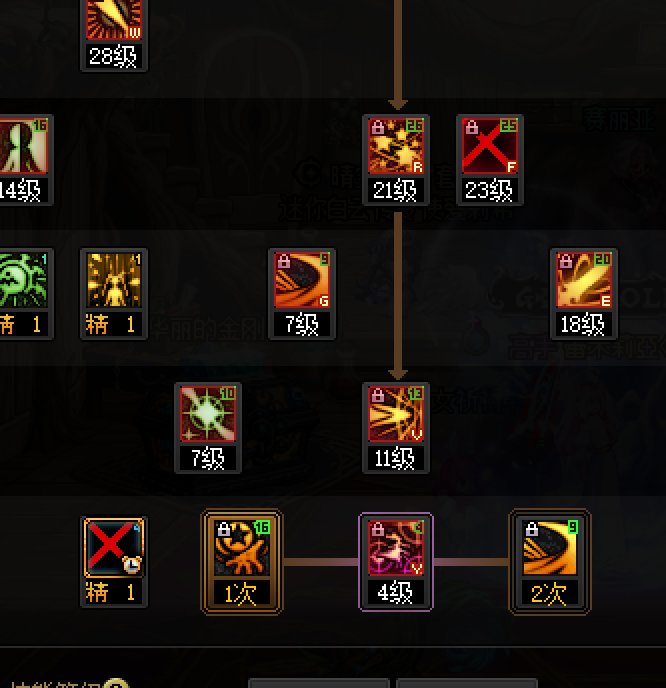666x688 pixels.
Task: Click the green star 7级 skill icon
Action: coord(208,413)
